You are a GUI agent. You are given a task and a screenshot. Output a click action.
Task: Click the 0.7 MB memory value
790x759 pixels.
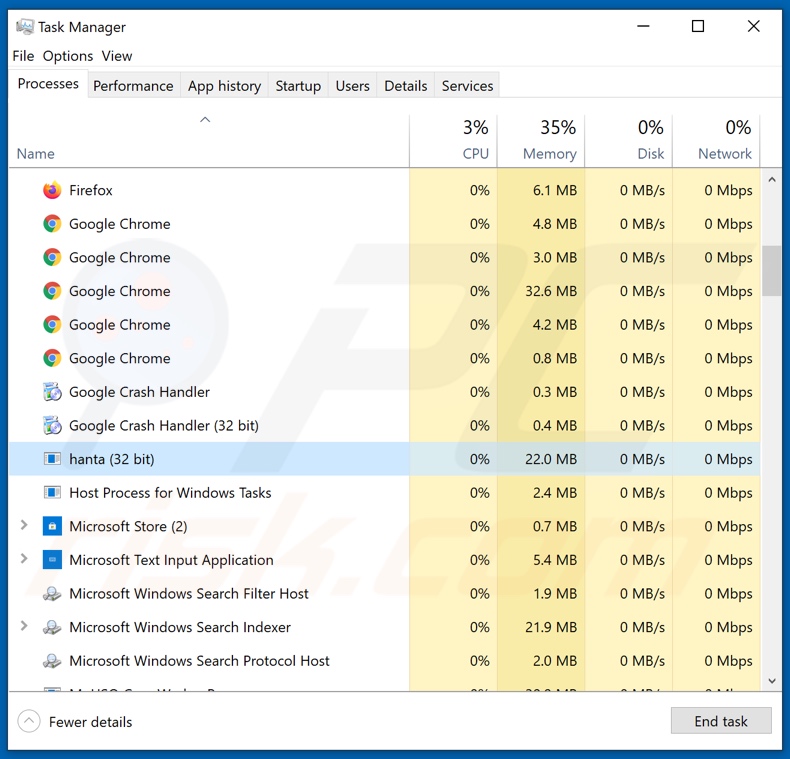pyautogui.click(x=555, y=526)
